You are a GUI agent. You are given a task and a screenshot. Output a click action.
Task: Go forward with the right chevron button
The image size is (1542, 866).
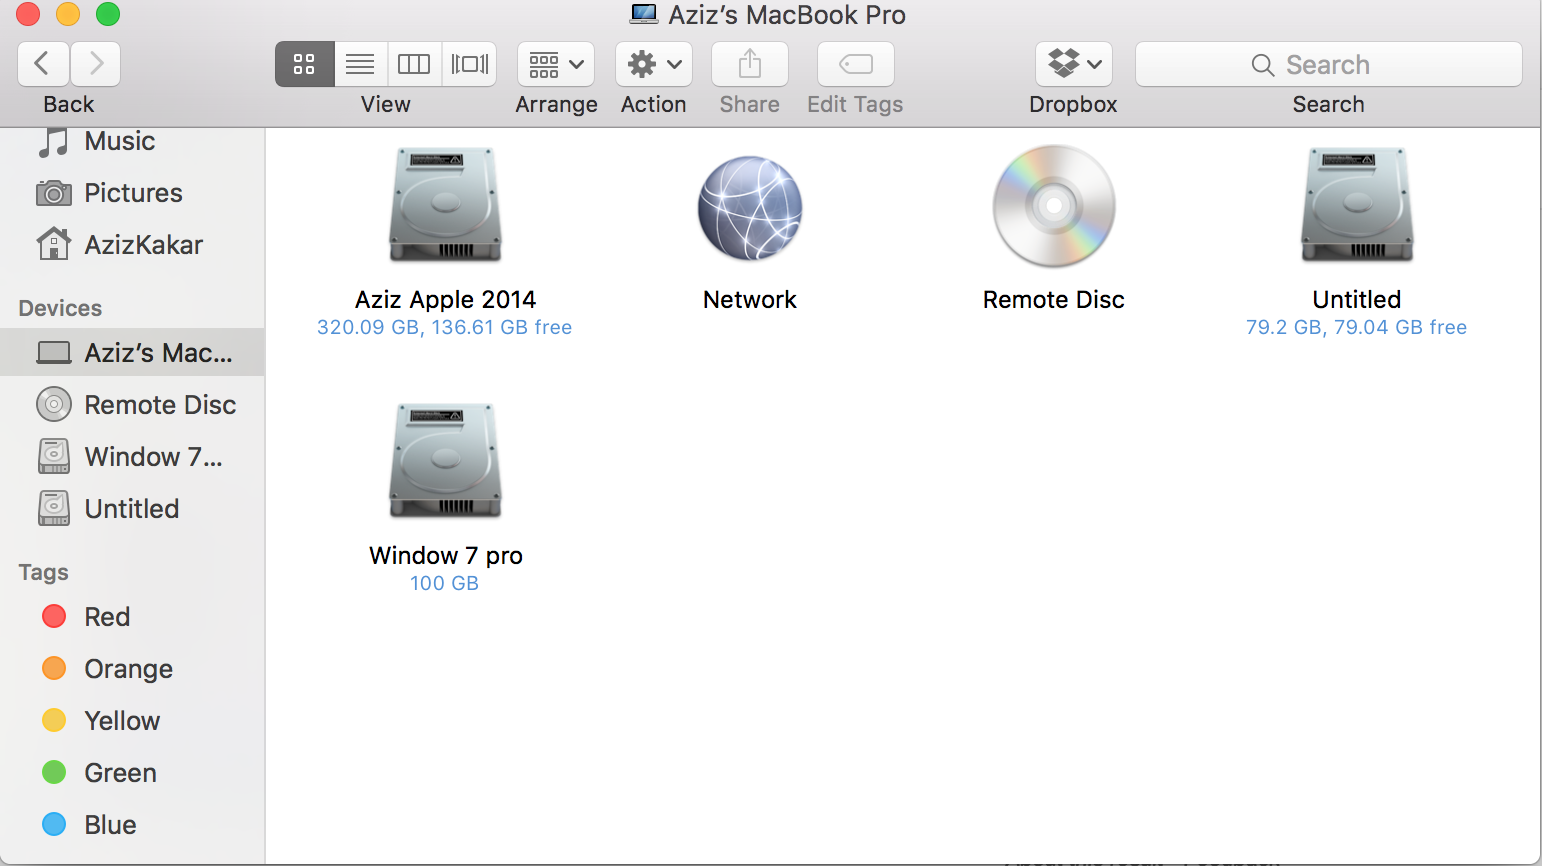[x=96, y=64]
